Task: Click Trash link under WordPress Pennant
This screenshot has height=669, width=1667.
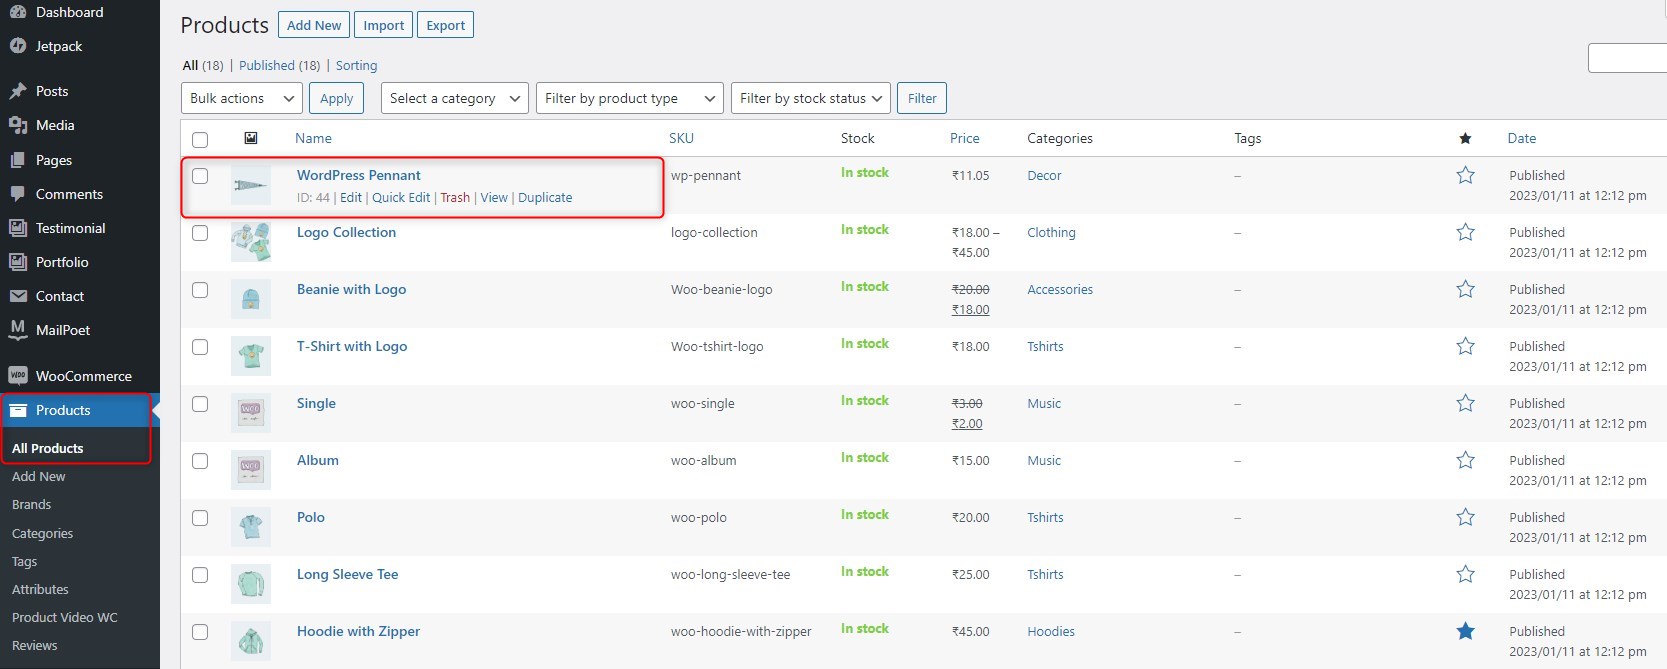Action: coord(455,197)
